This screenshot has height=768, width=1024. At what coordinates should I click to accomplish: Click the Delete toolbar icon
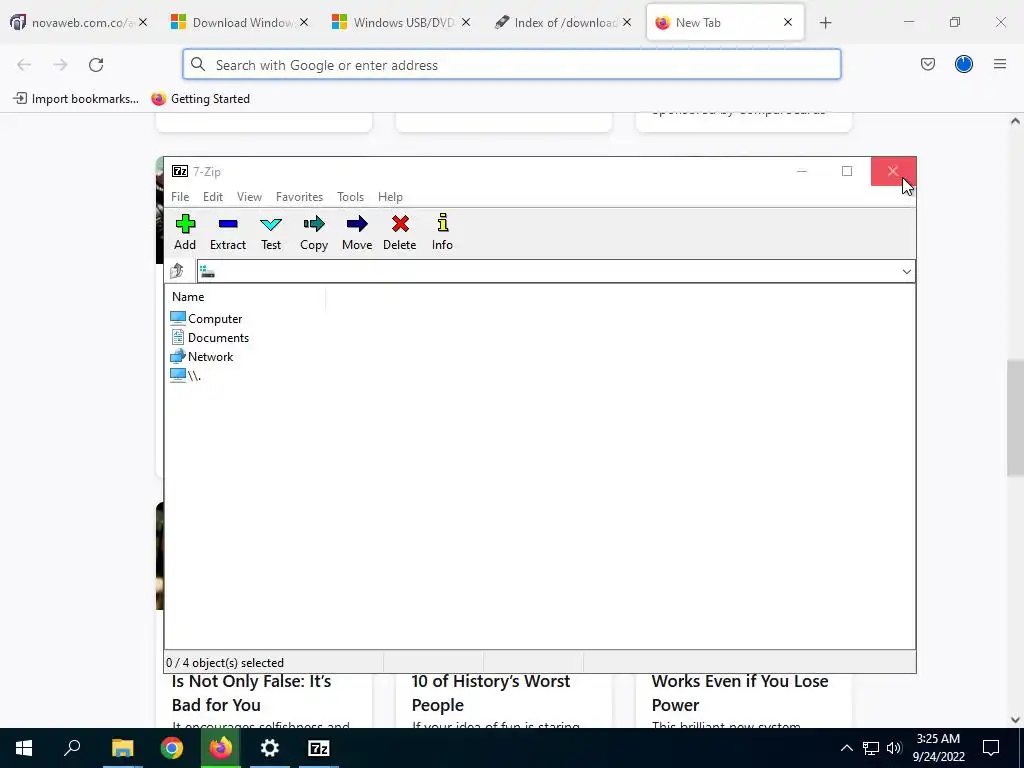click(400, 232)
